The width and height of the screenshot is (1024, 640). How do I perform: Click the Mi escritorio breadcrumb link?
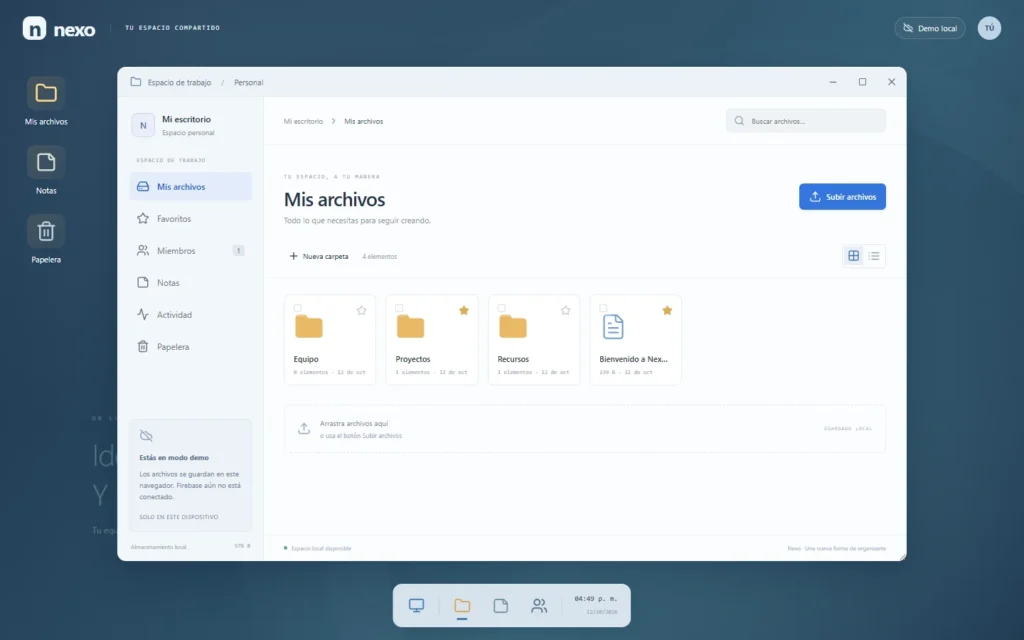pos(303,121)
